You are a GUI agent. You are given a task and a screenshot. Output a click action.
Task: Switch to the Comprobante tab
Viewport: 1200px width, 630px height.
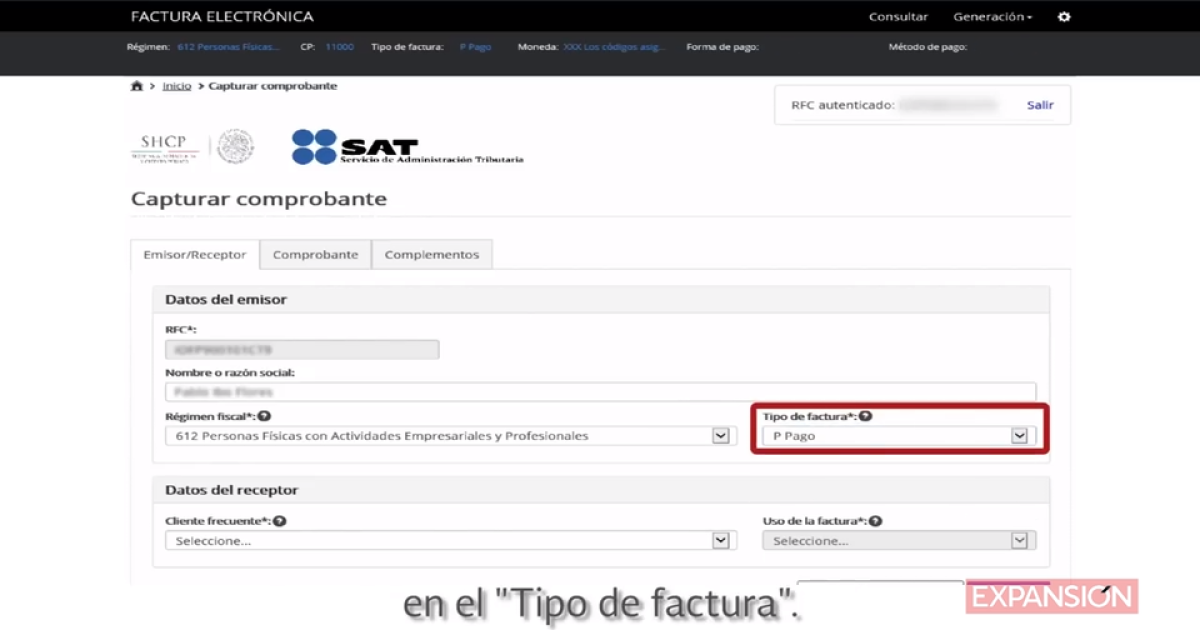pyautogui.click(x=315, y=254)
